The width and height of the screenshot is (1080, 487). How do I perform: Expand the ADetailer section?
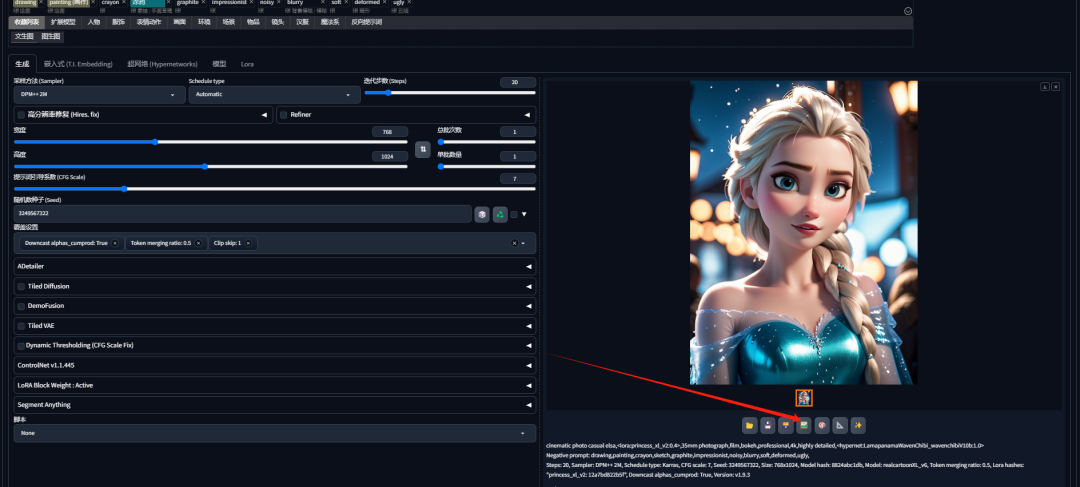[274, 267]
